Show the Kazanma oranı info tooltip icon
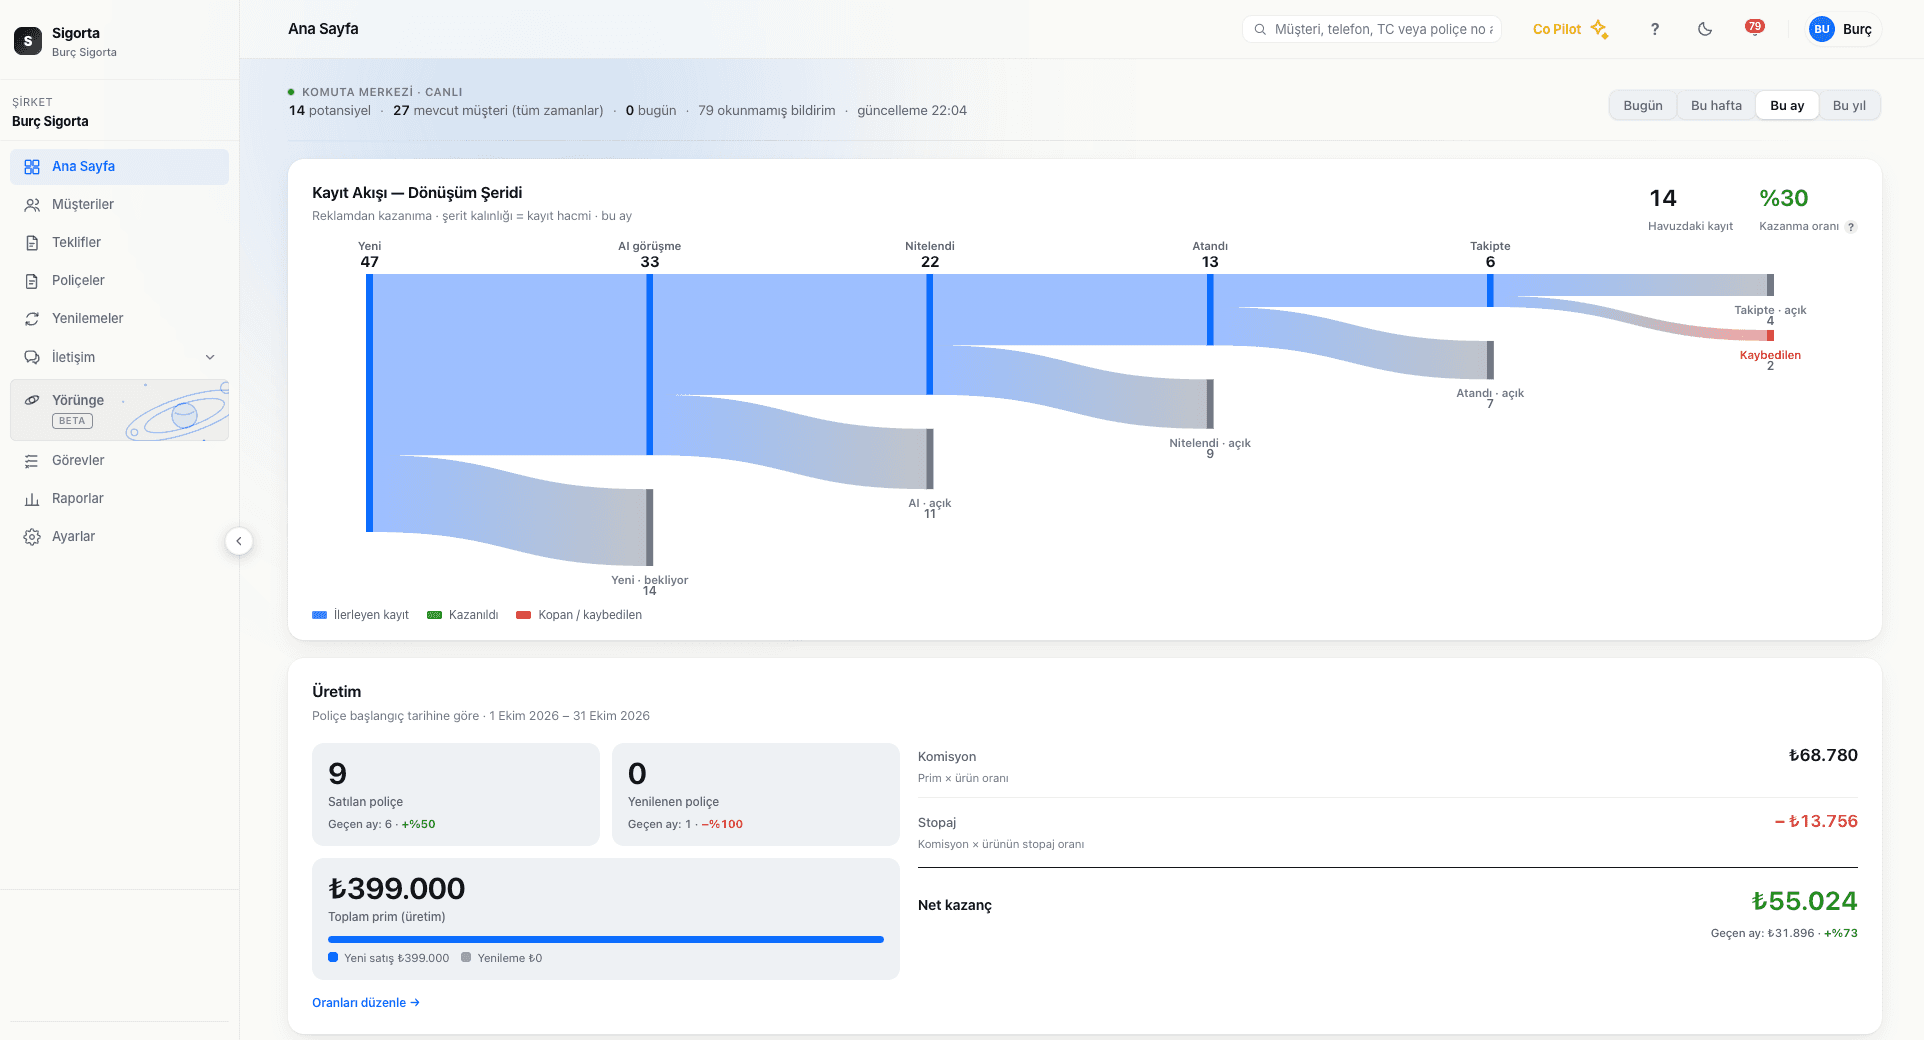 pos(1851,227)
